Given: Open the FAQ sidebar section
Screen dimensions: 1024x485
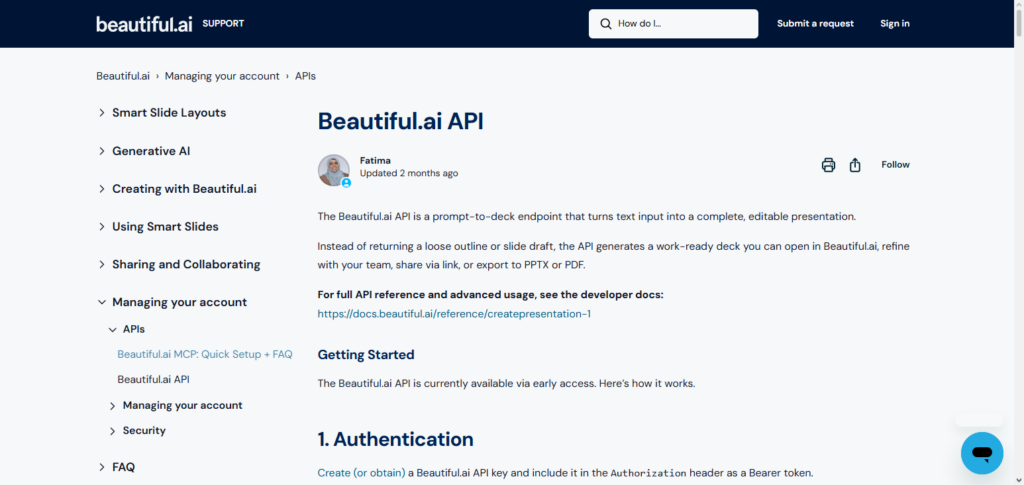Looking at the screenshot, I should tap(123, 467).
